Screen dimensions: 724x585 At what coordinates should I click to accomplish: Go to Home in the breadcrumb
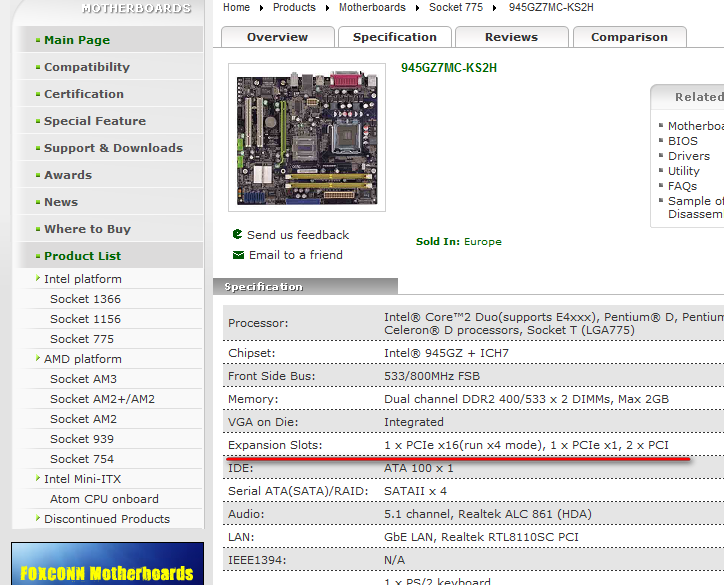[x=236, y=7]
